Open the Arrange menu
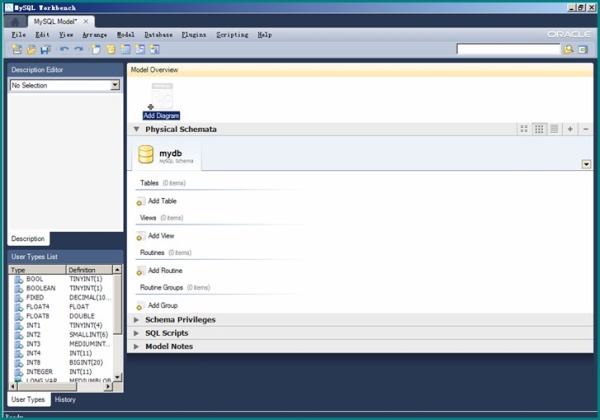 tap(95, 35)
